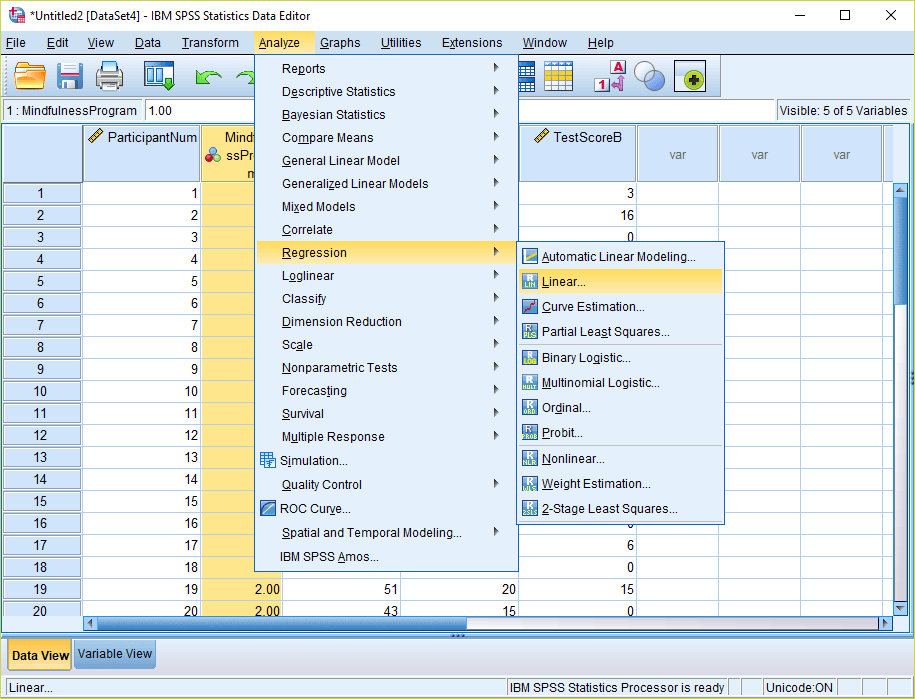Screen dimensions: 915x699
Task: Click the Print icon in toolbar
Action: click(109, 77)
